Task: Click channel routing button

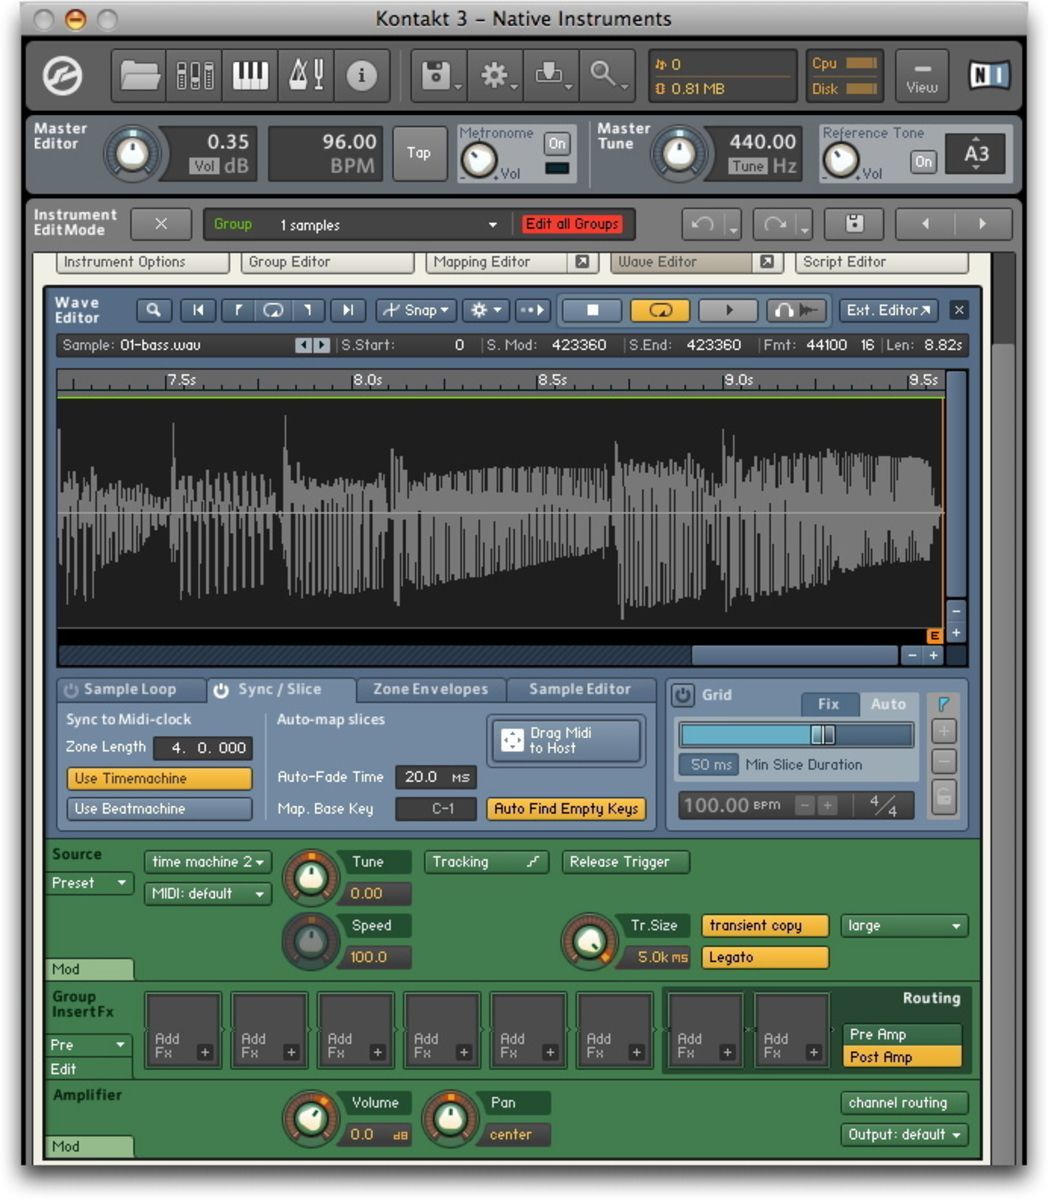Action: tap(904, 1102)
